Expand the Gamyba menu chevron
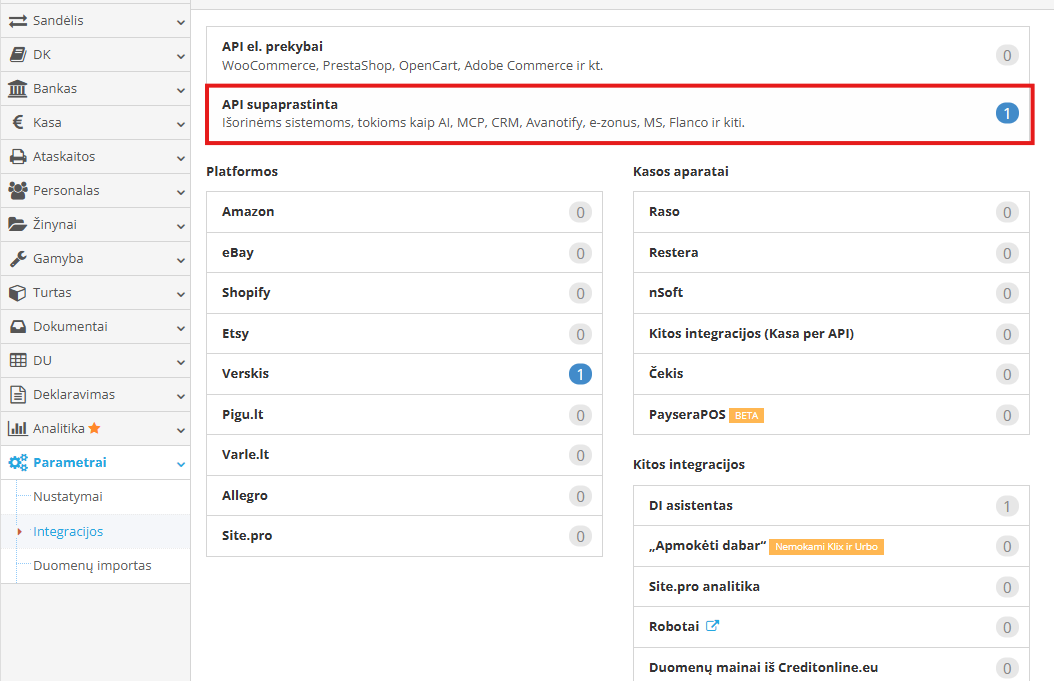 (181, 260)
